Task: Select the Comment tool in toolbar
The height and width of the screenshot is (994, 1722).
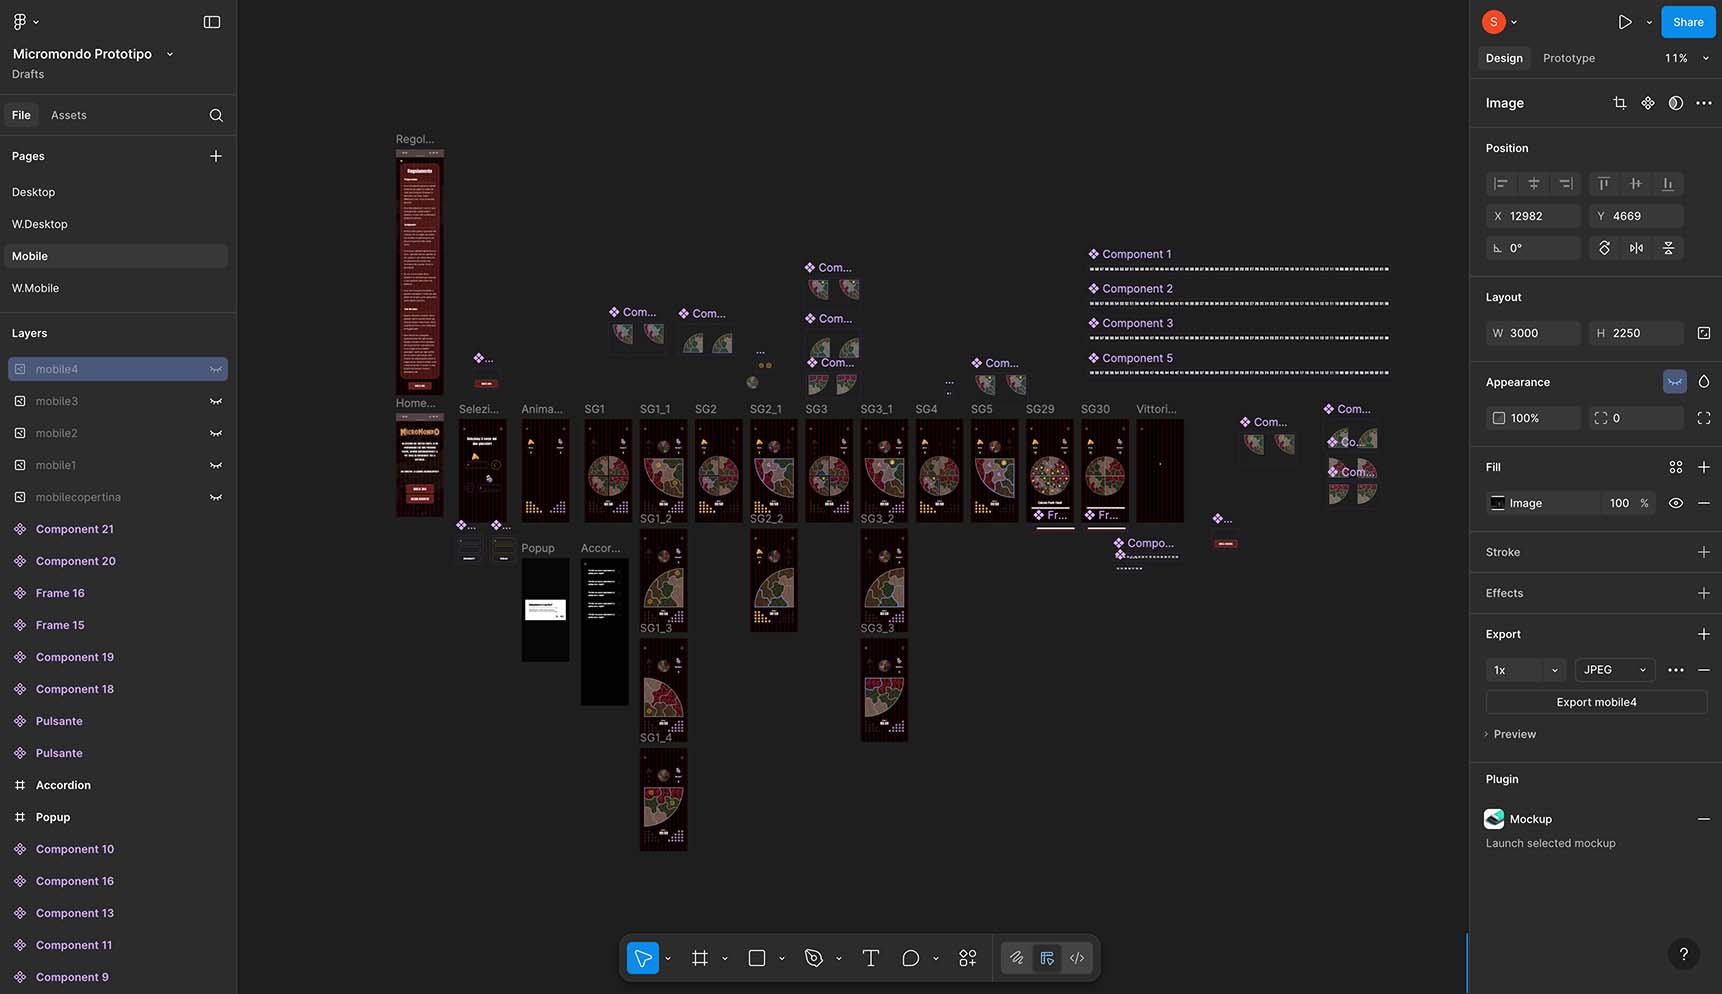Action: (x=910, y=958)
